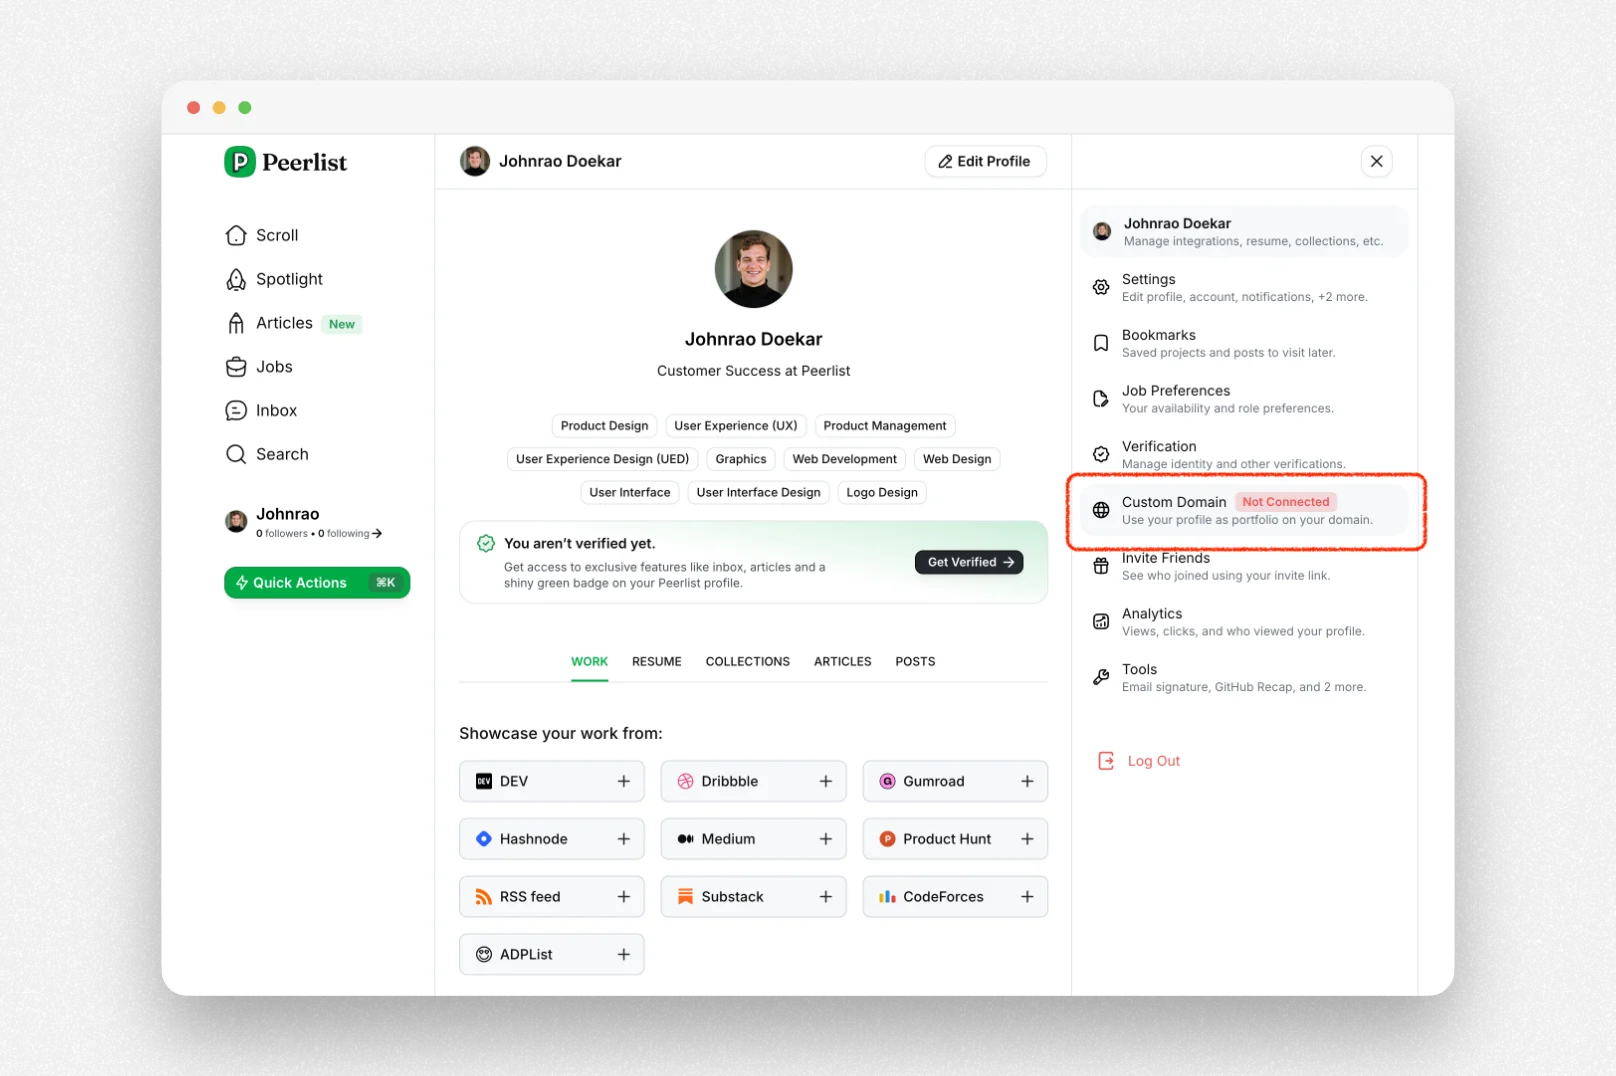Image resolution: width=1616 pixels, height=1076 pixels.
Task: Open Scroll home icon in sidebar
Action: 236,235
